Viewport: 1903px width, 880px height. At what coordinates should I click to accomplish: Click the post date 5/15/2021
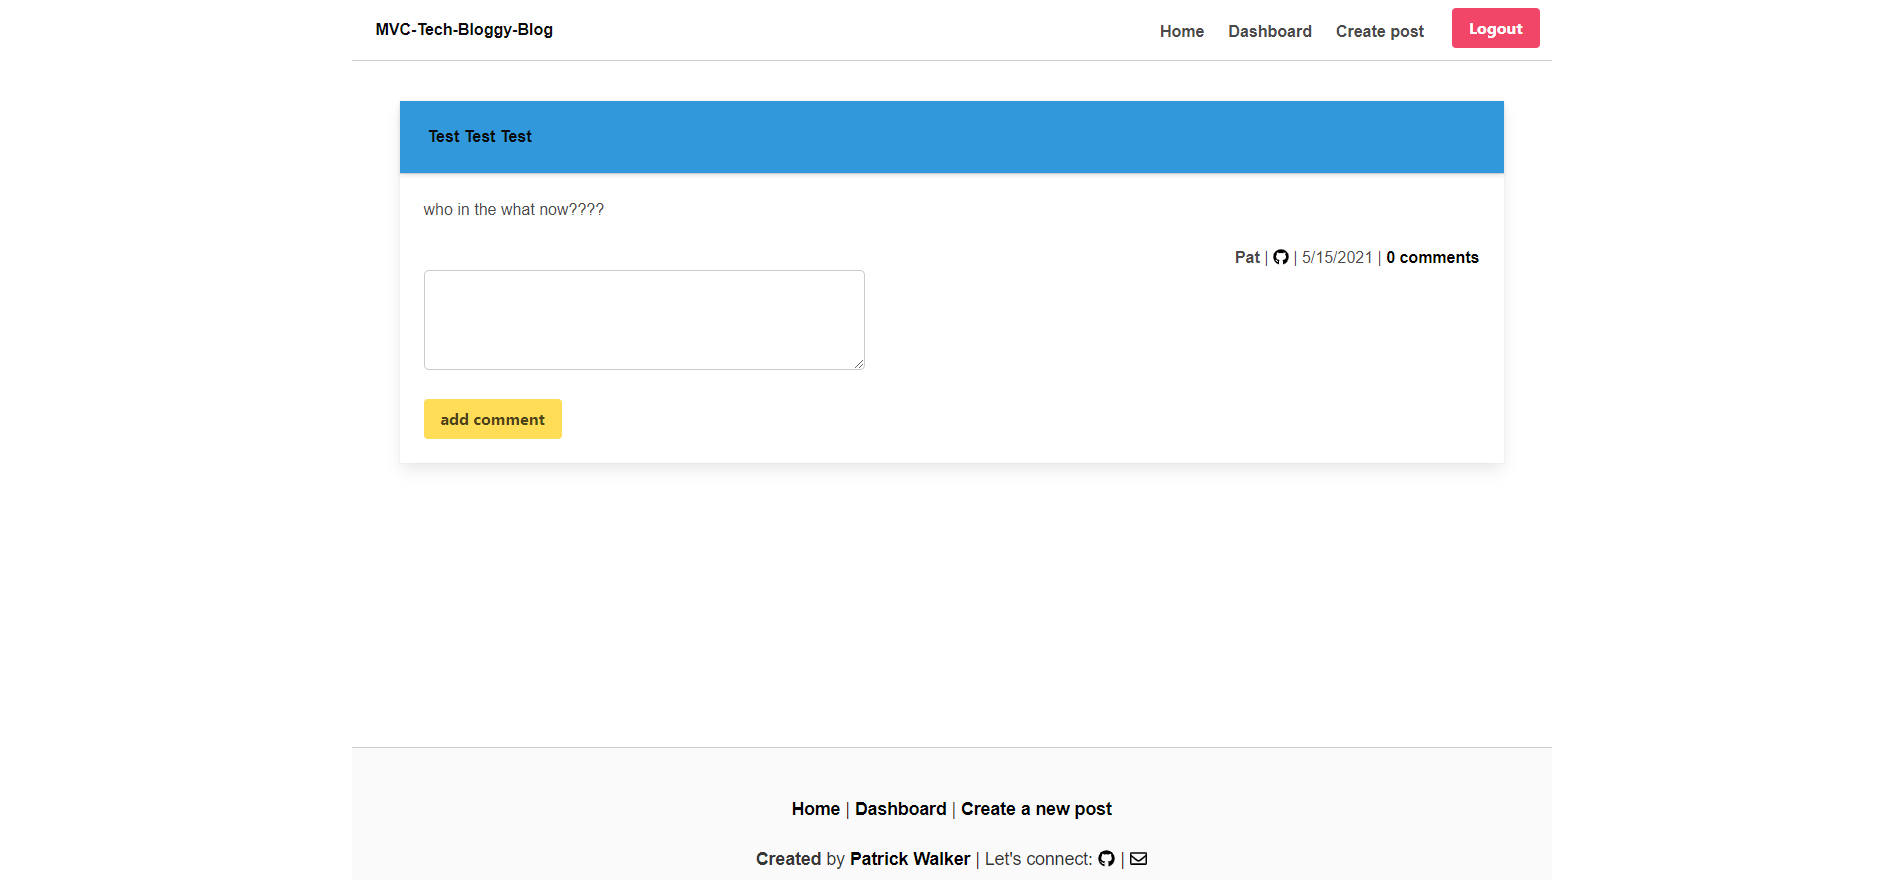pyautogui.click(x=1336, y=258)
